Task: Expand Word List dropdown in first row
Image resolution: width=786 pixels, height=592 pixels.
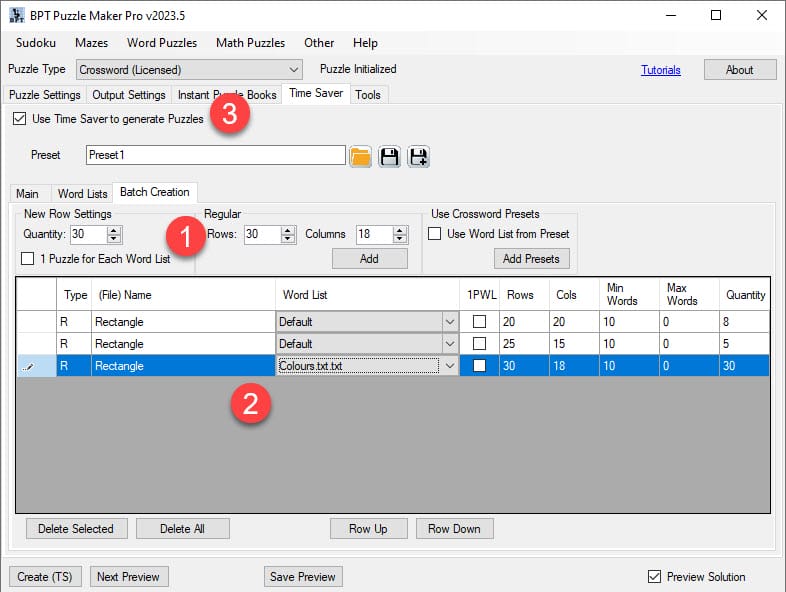Action: 448,322
